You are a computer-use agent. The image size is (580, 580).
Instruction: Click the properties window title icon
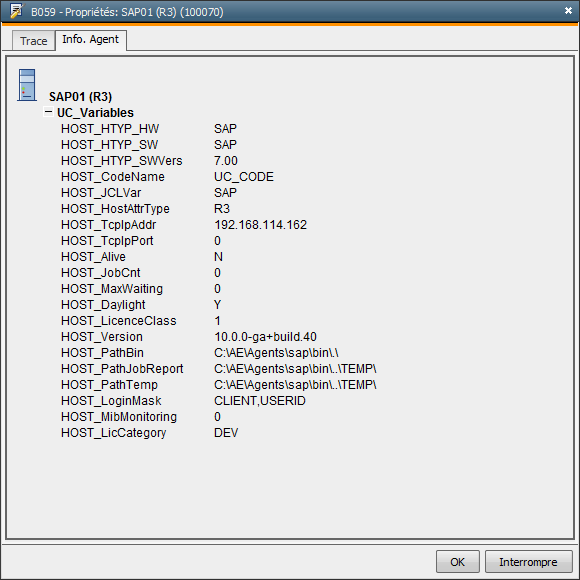16,11
